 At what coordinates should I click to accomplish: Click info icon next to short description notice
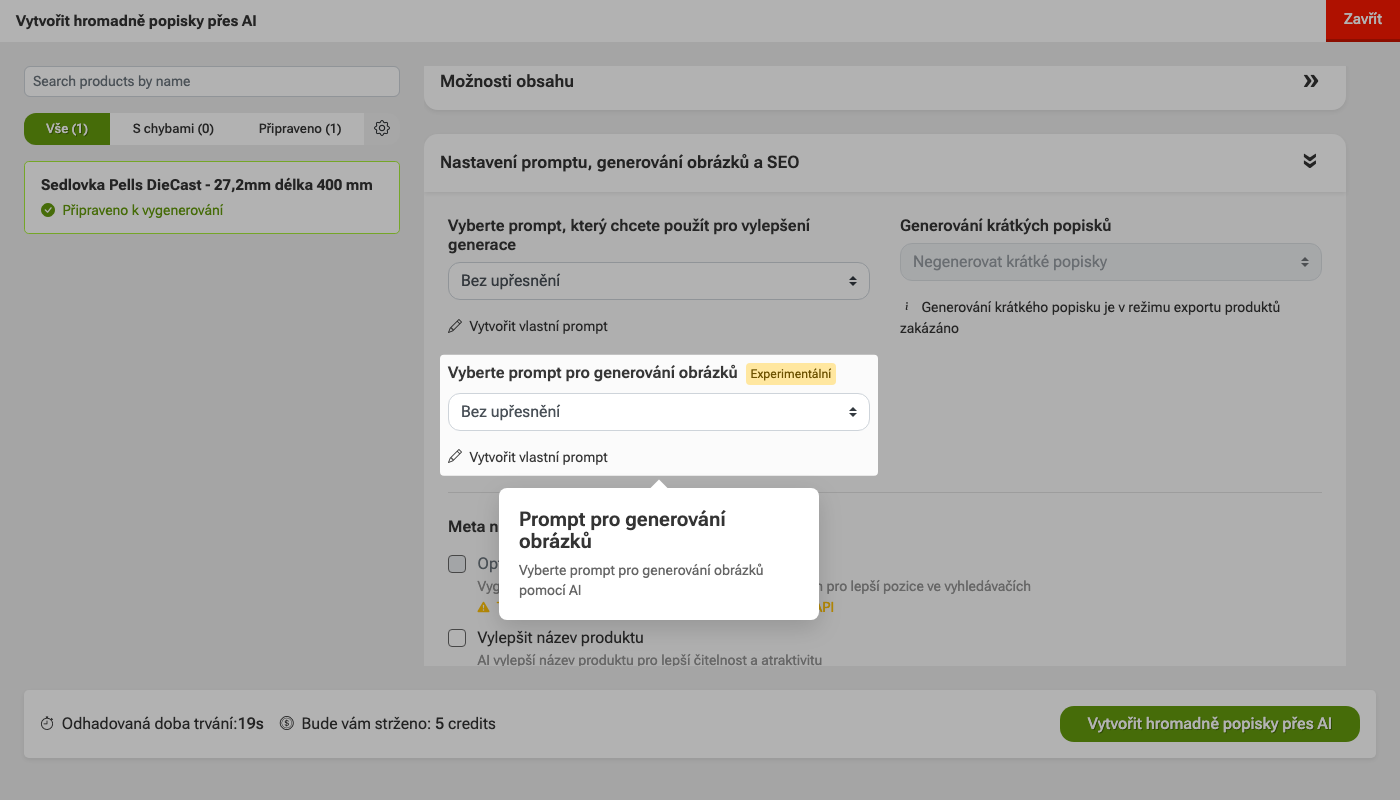click(907, 307)
